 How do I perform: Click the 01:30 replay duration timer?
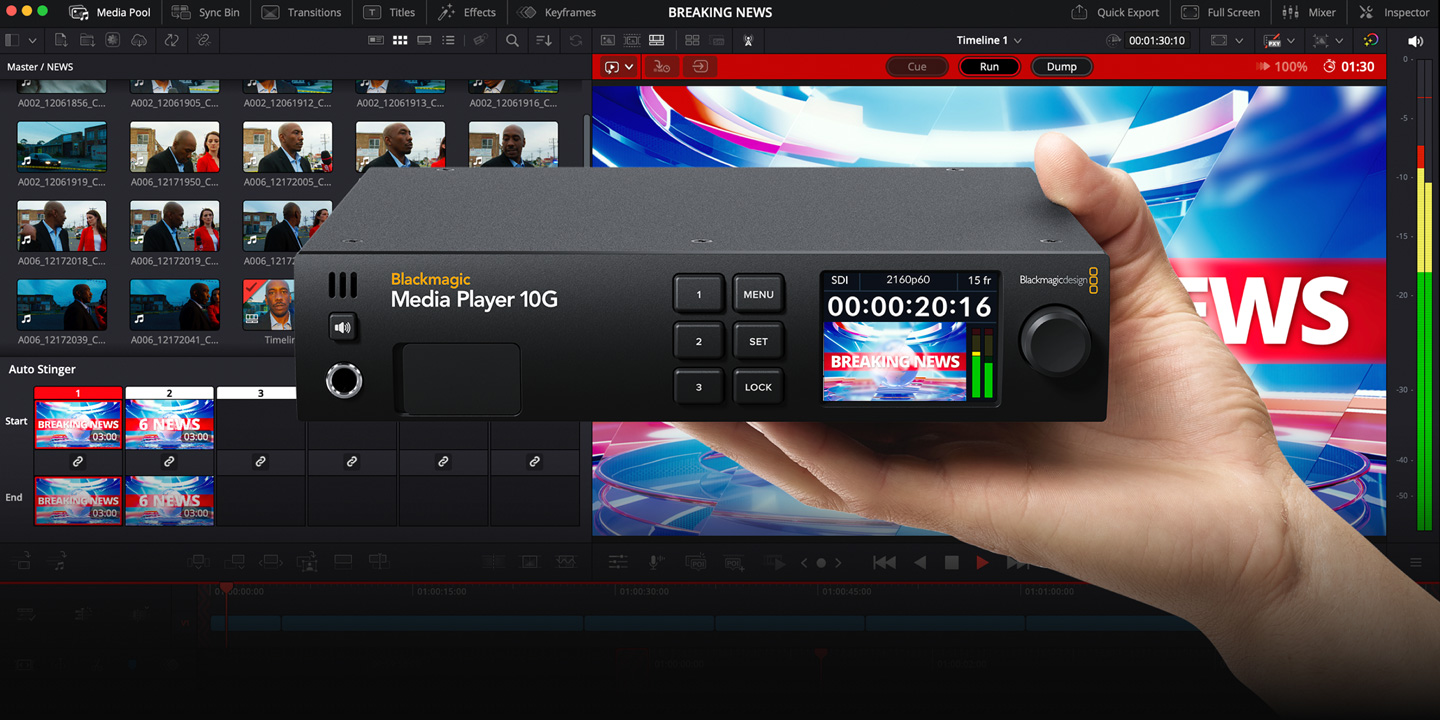1348,67
